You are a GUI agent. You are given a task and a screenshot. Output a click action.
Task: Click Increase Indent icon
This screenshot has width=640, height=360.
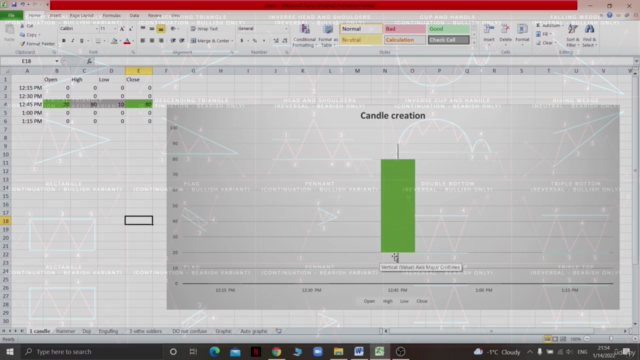(182, 41)
